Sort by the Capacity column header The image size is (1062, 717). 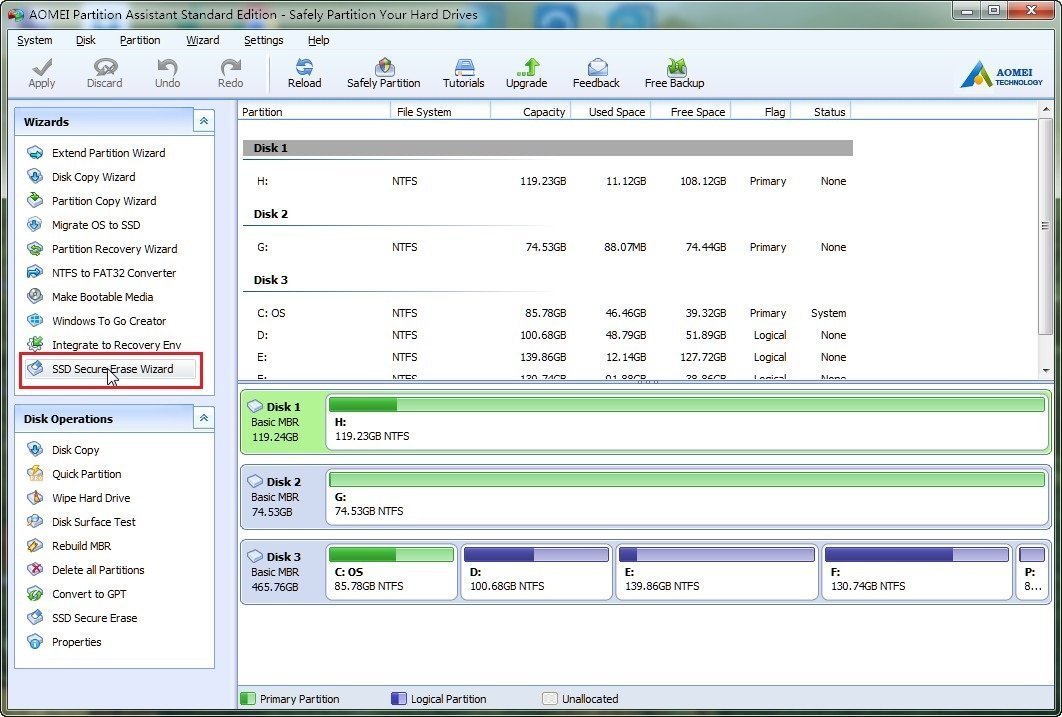tap(531, 112)
